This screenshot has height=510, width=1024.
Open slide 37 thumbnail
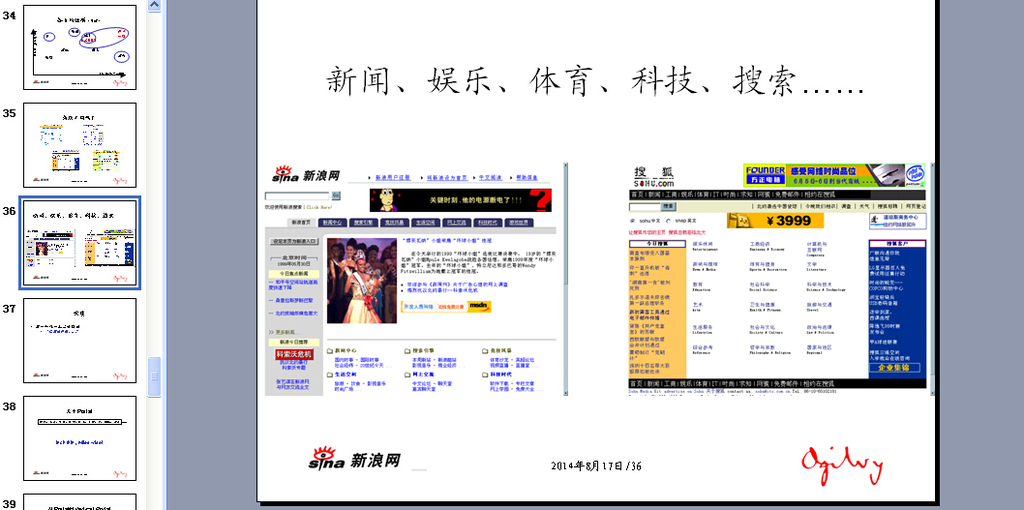point(80,340)
